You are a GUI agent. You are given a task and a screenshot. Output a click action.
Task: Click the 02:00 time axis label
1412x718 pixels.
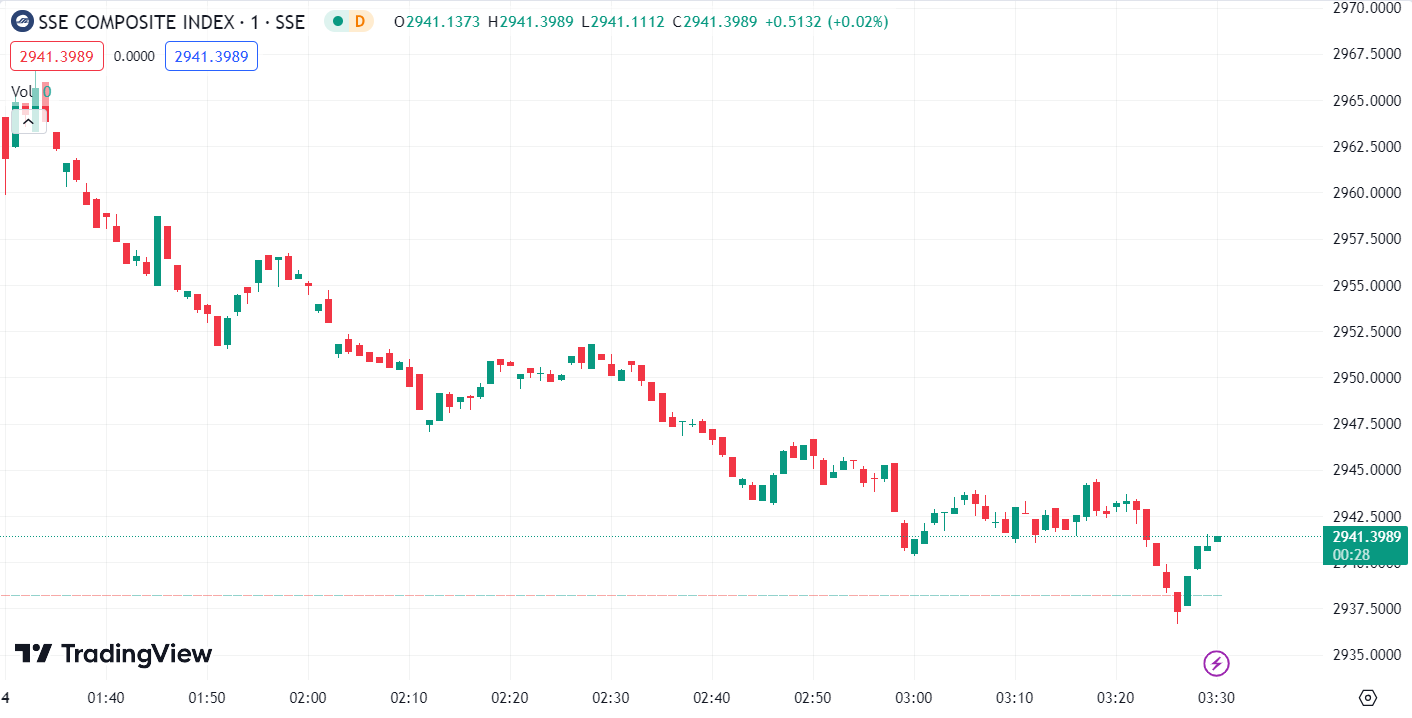click(307, 697)
